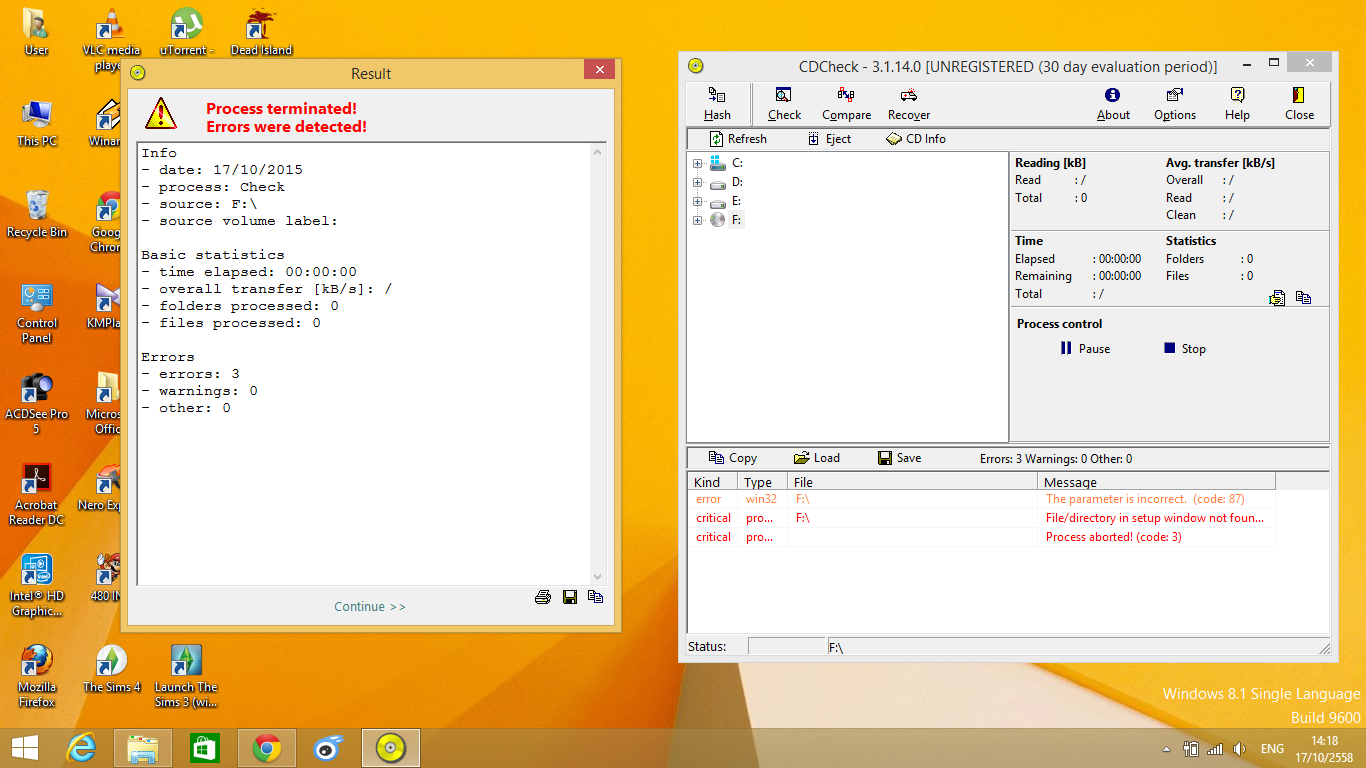
Task: Print the result report icon
Action: pos(543,597)
